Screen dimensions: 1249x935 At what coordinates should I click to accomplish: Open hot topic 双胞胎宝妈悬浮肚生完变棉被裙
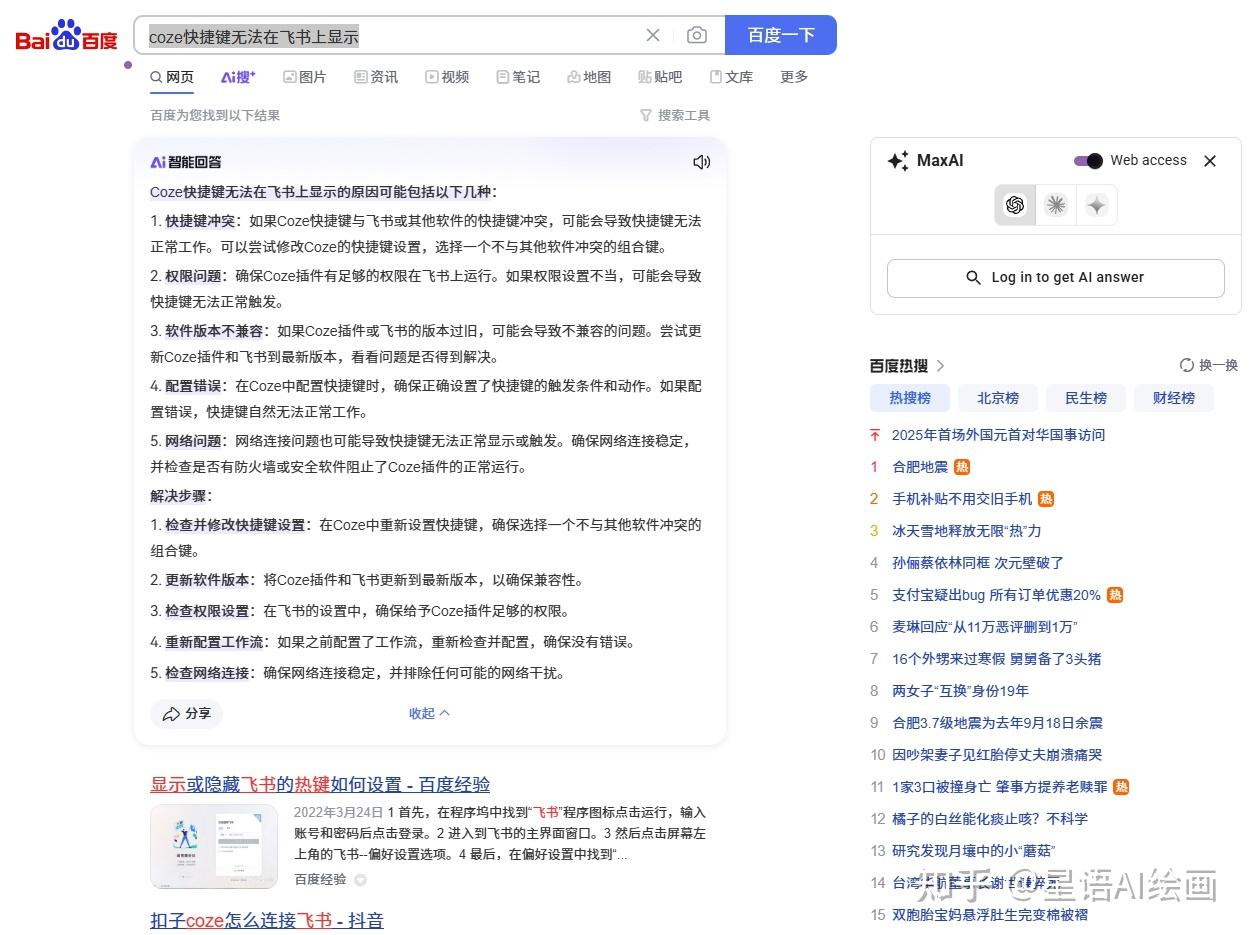point(990,915)
